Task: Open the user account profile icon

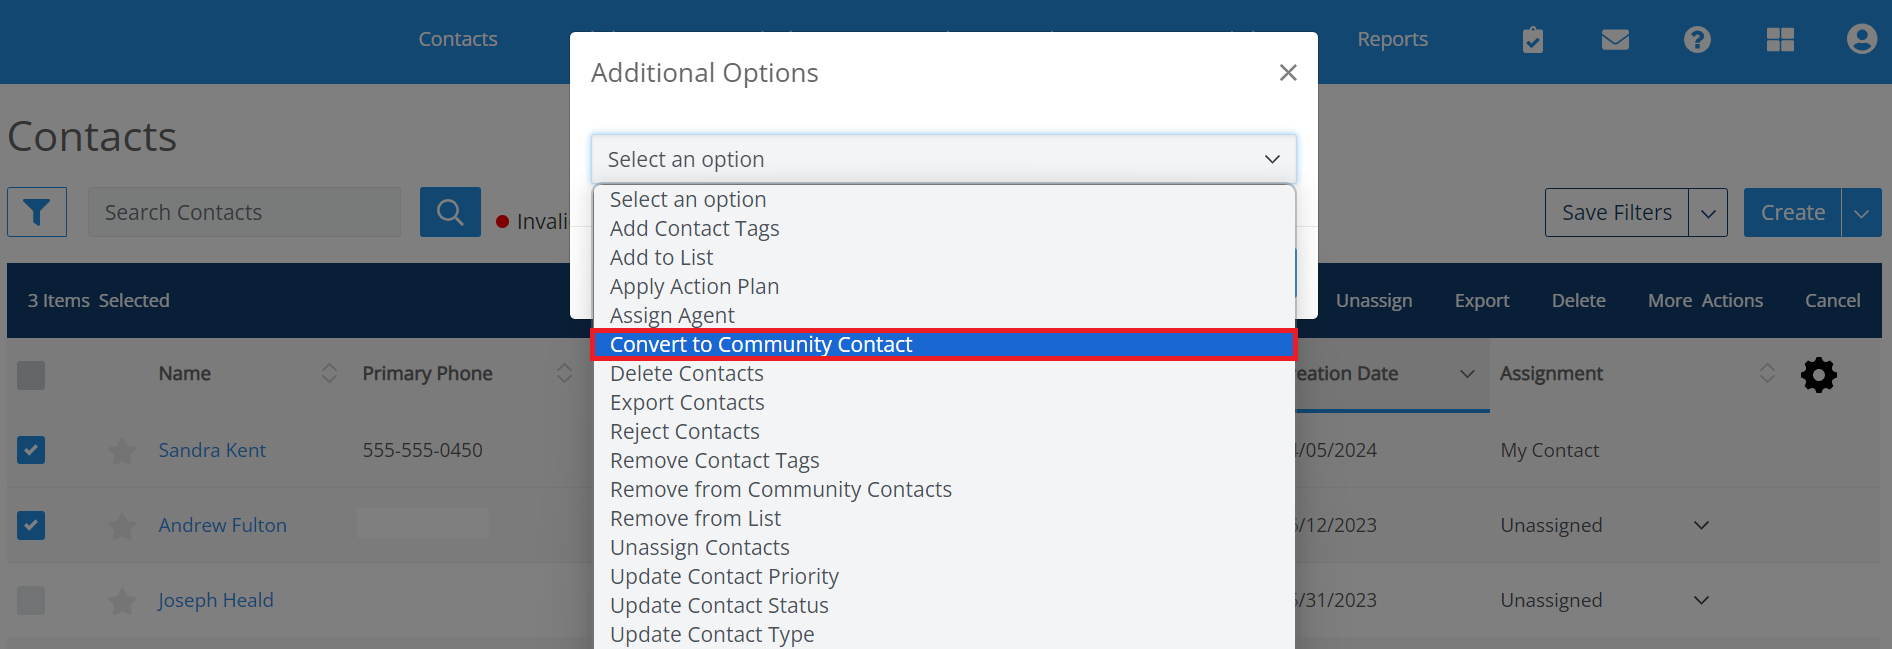Action: click(x=1862, y=39)
